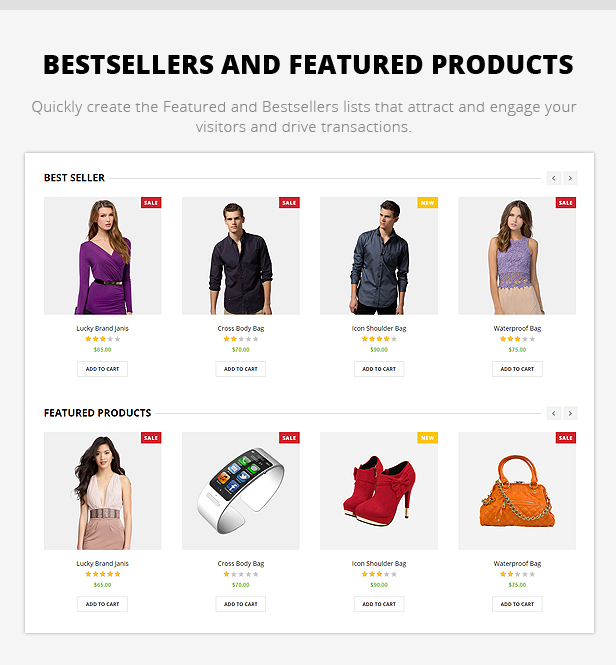Click the Featured Products next arrow
This screenshot has width=616, height=665.
tap(570, 413)
